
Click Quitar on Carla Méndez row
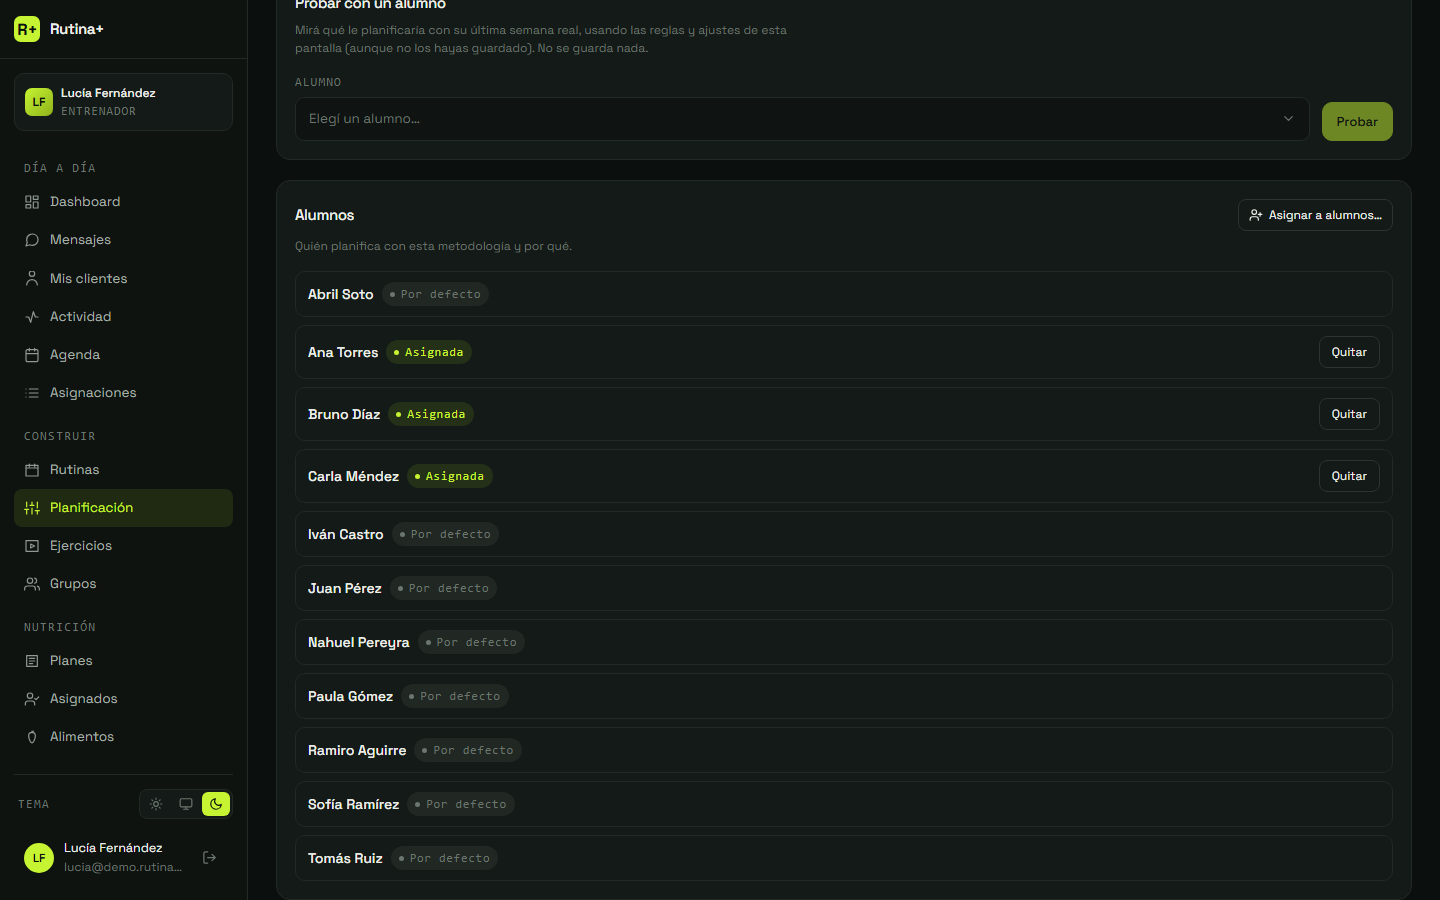(x=1349, y=476)
